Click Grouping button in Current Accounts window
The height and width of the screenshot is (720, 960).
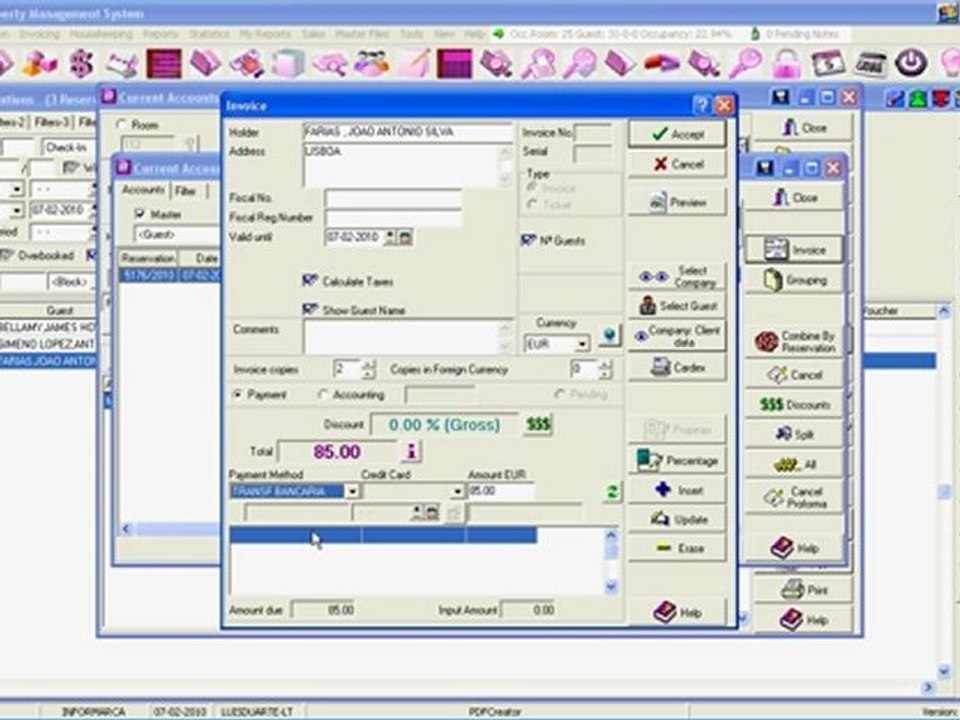coord(795,280)
